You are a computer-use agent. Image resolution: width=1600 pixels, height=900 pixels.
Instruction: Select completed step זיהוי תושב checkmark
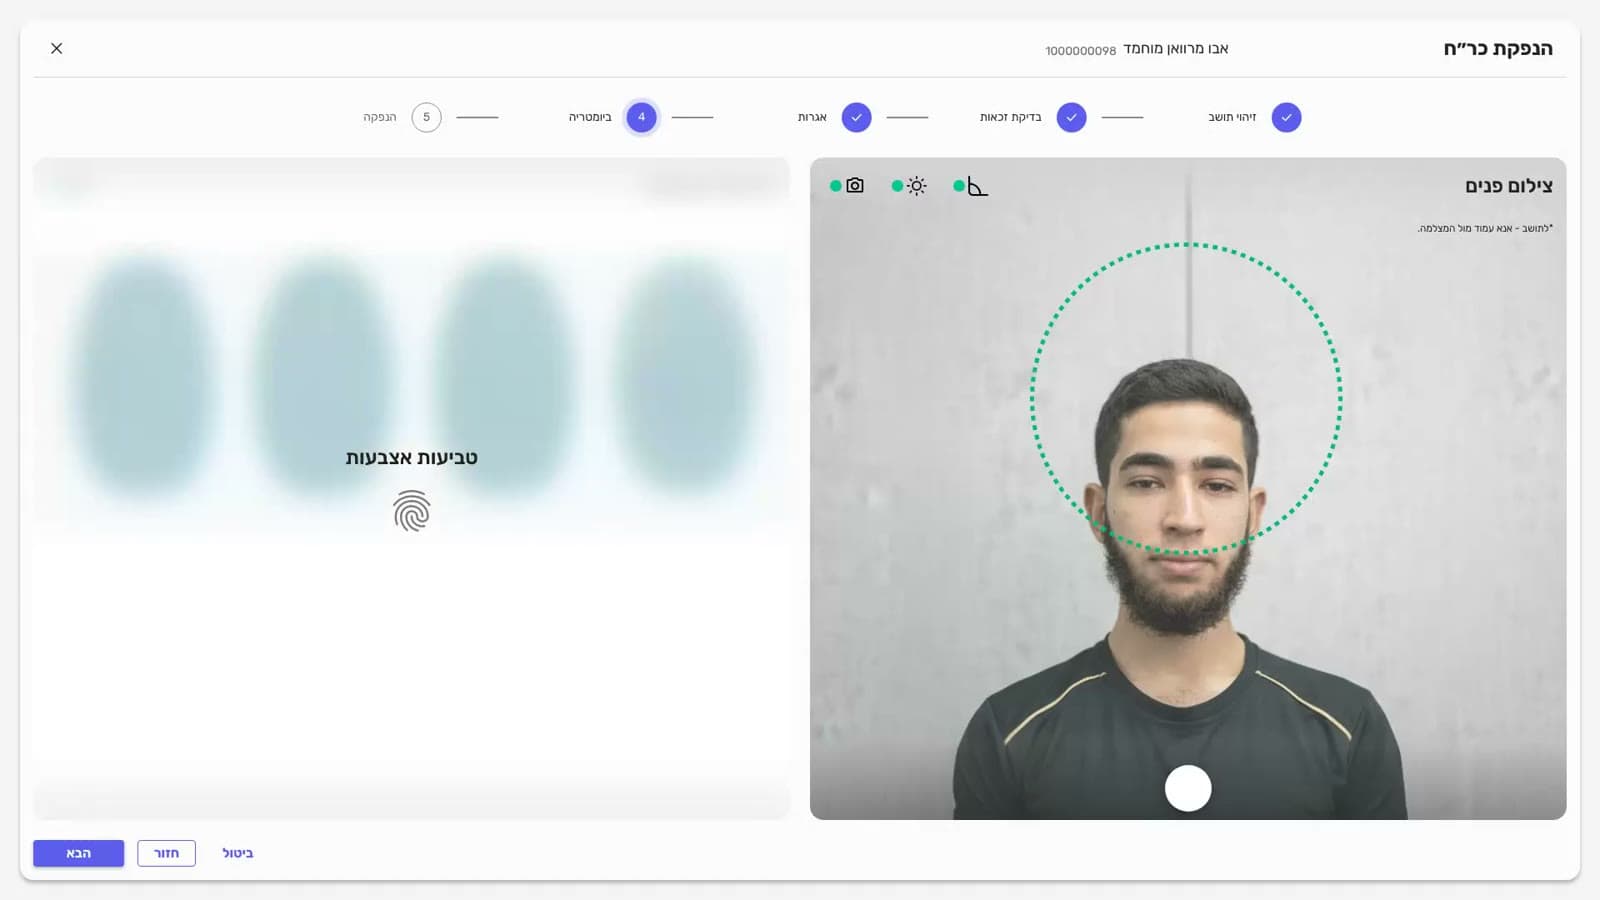1286,117
